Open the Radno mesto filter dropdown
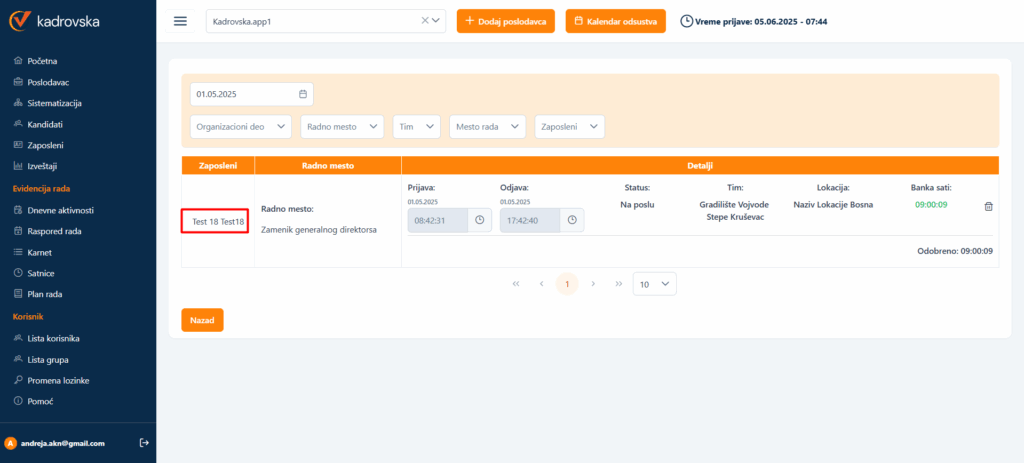Viewport: 1024px width, 463px height. pos(342,126)
